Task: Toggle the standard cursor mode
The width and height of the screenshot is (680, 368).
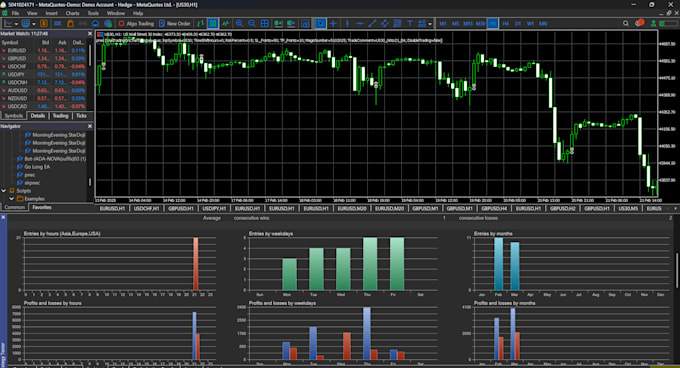Action: click(x=320, y=23)
